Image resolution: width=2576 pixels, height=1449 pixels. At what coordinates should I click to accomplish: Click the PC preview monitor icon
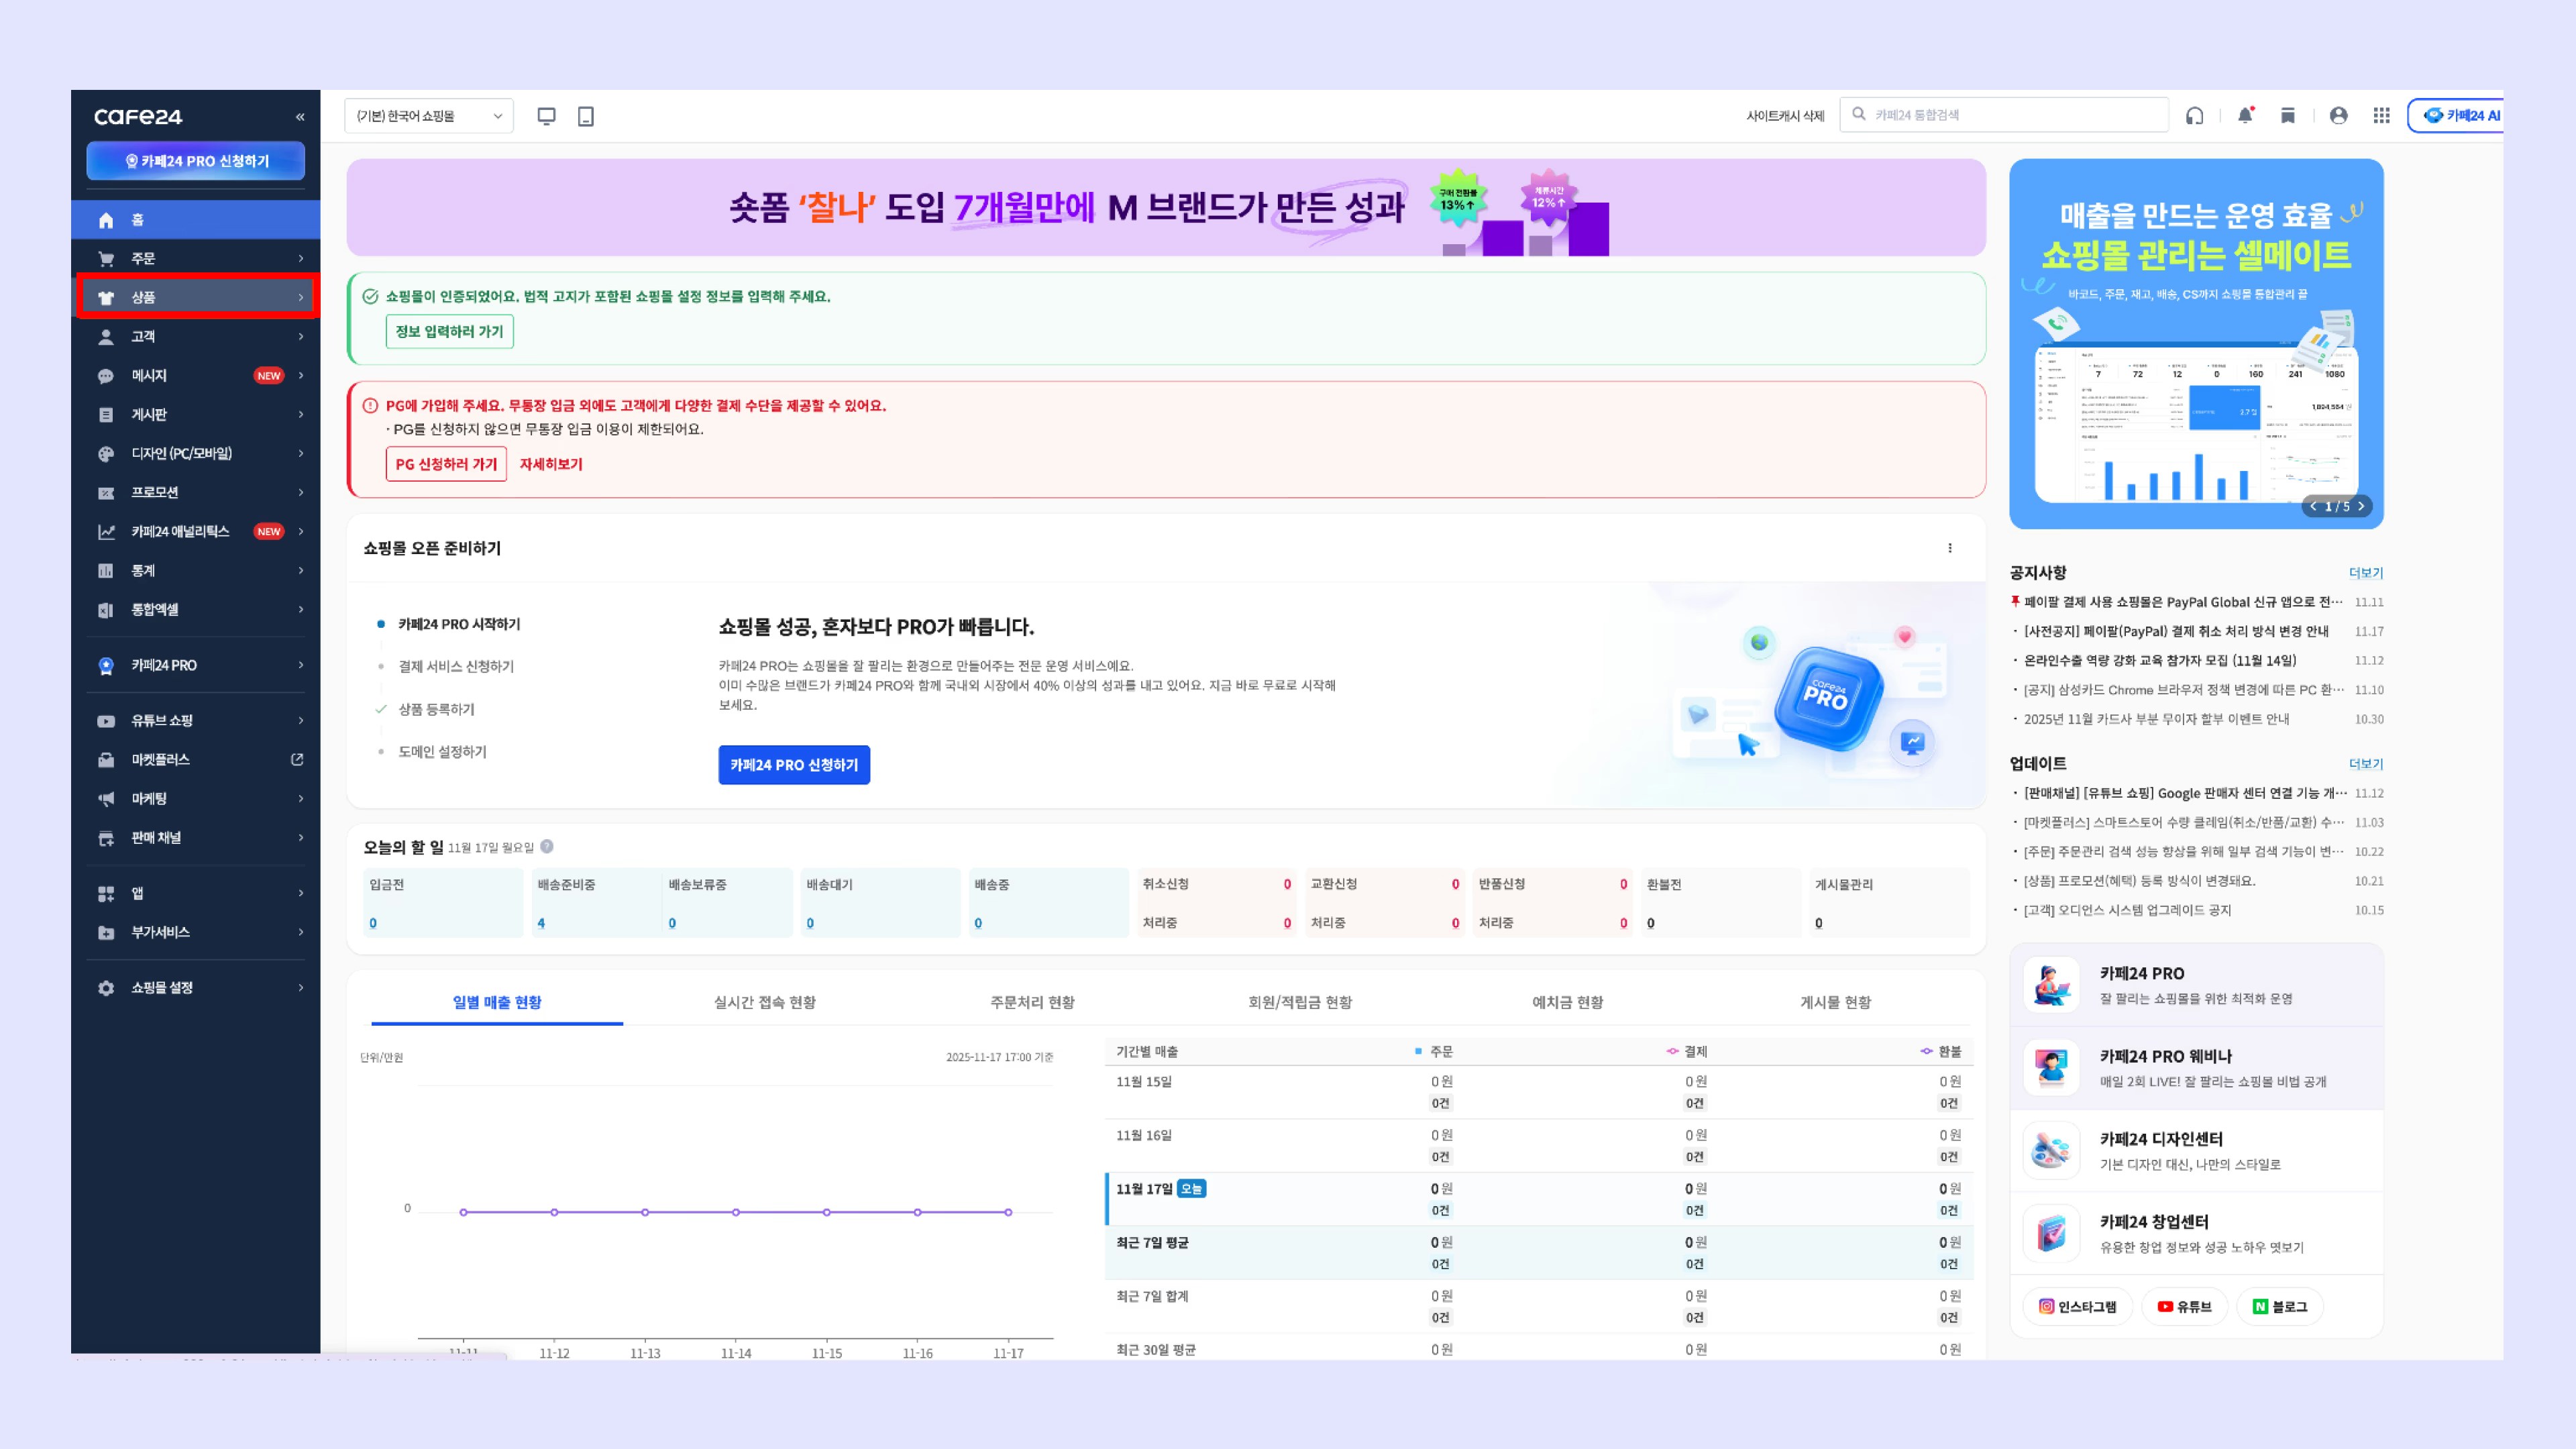pos(546,116)
